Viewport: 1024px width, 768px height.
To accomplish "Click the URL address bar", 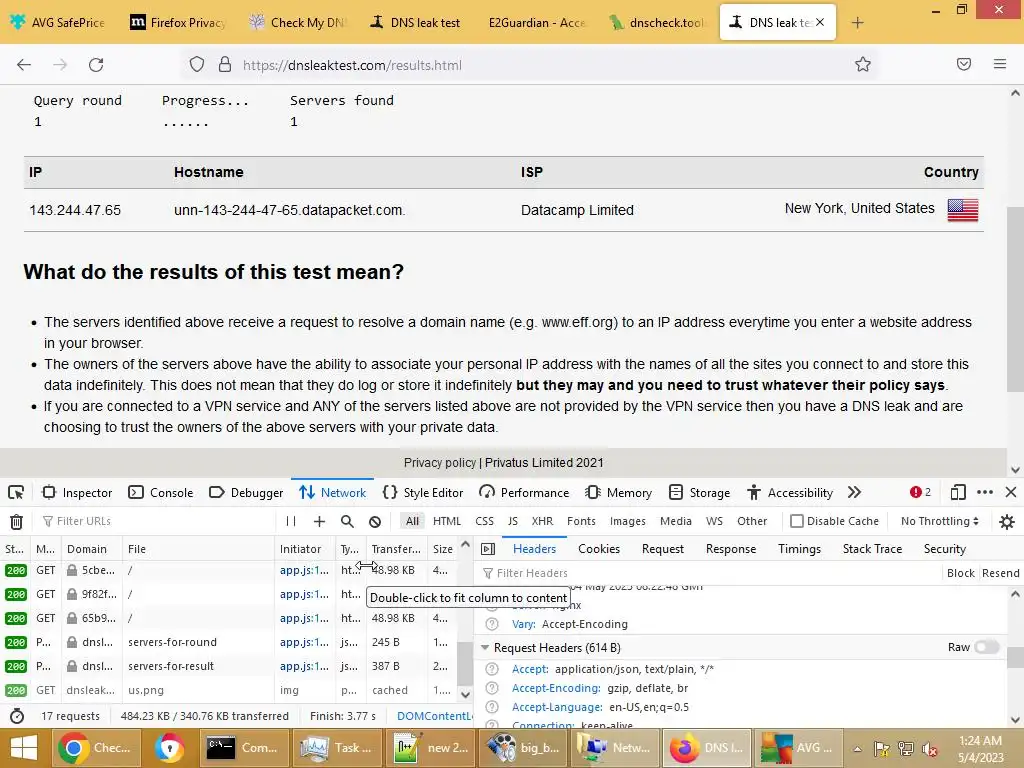I will (529, 65).
